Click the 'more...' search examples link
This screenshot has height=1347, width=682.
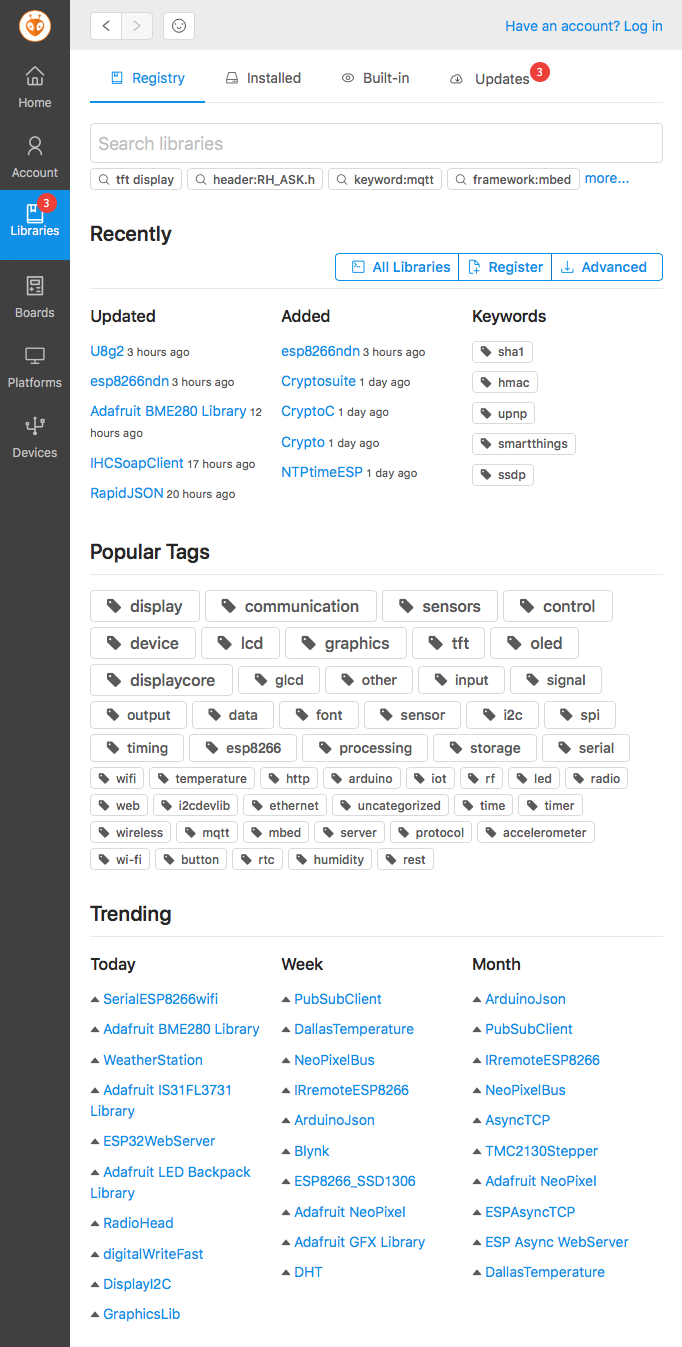pos(607,179)
